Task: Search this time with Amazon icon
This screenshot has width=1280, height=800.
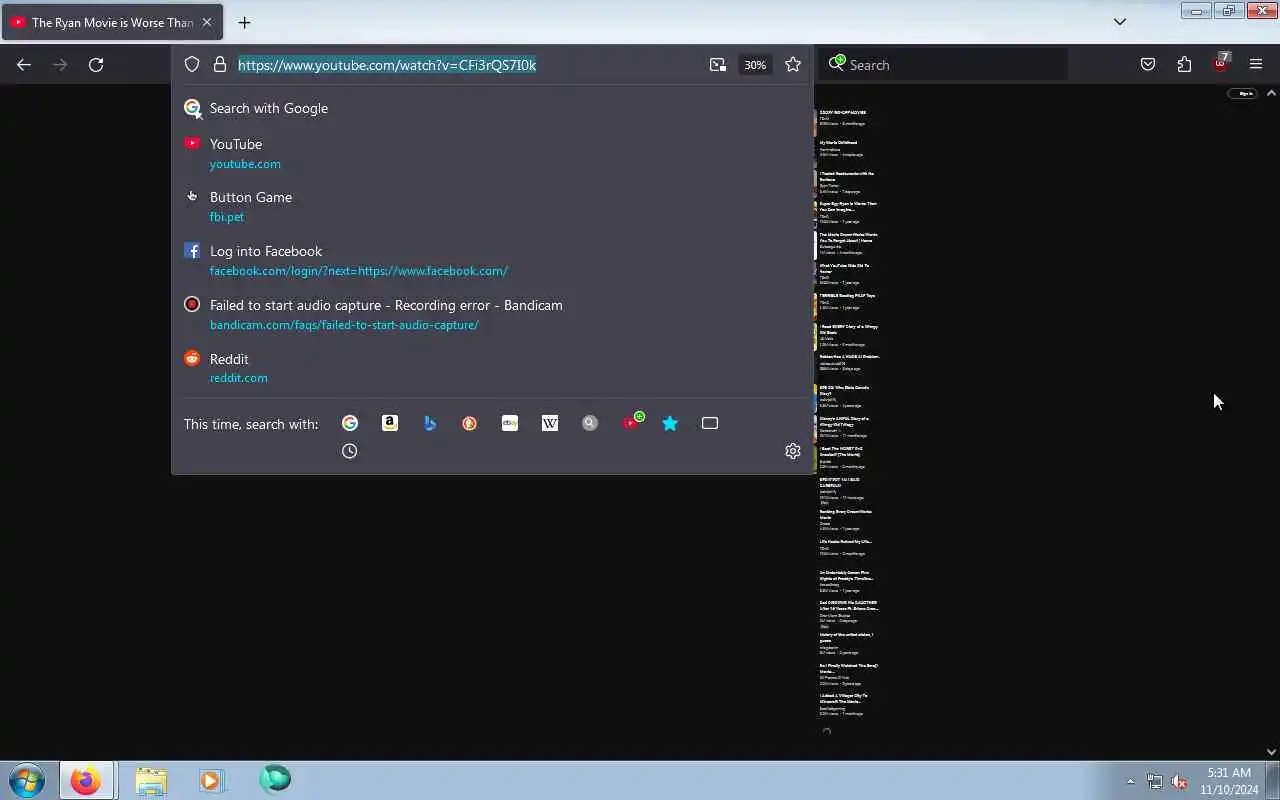Action: pos(390,423)
